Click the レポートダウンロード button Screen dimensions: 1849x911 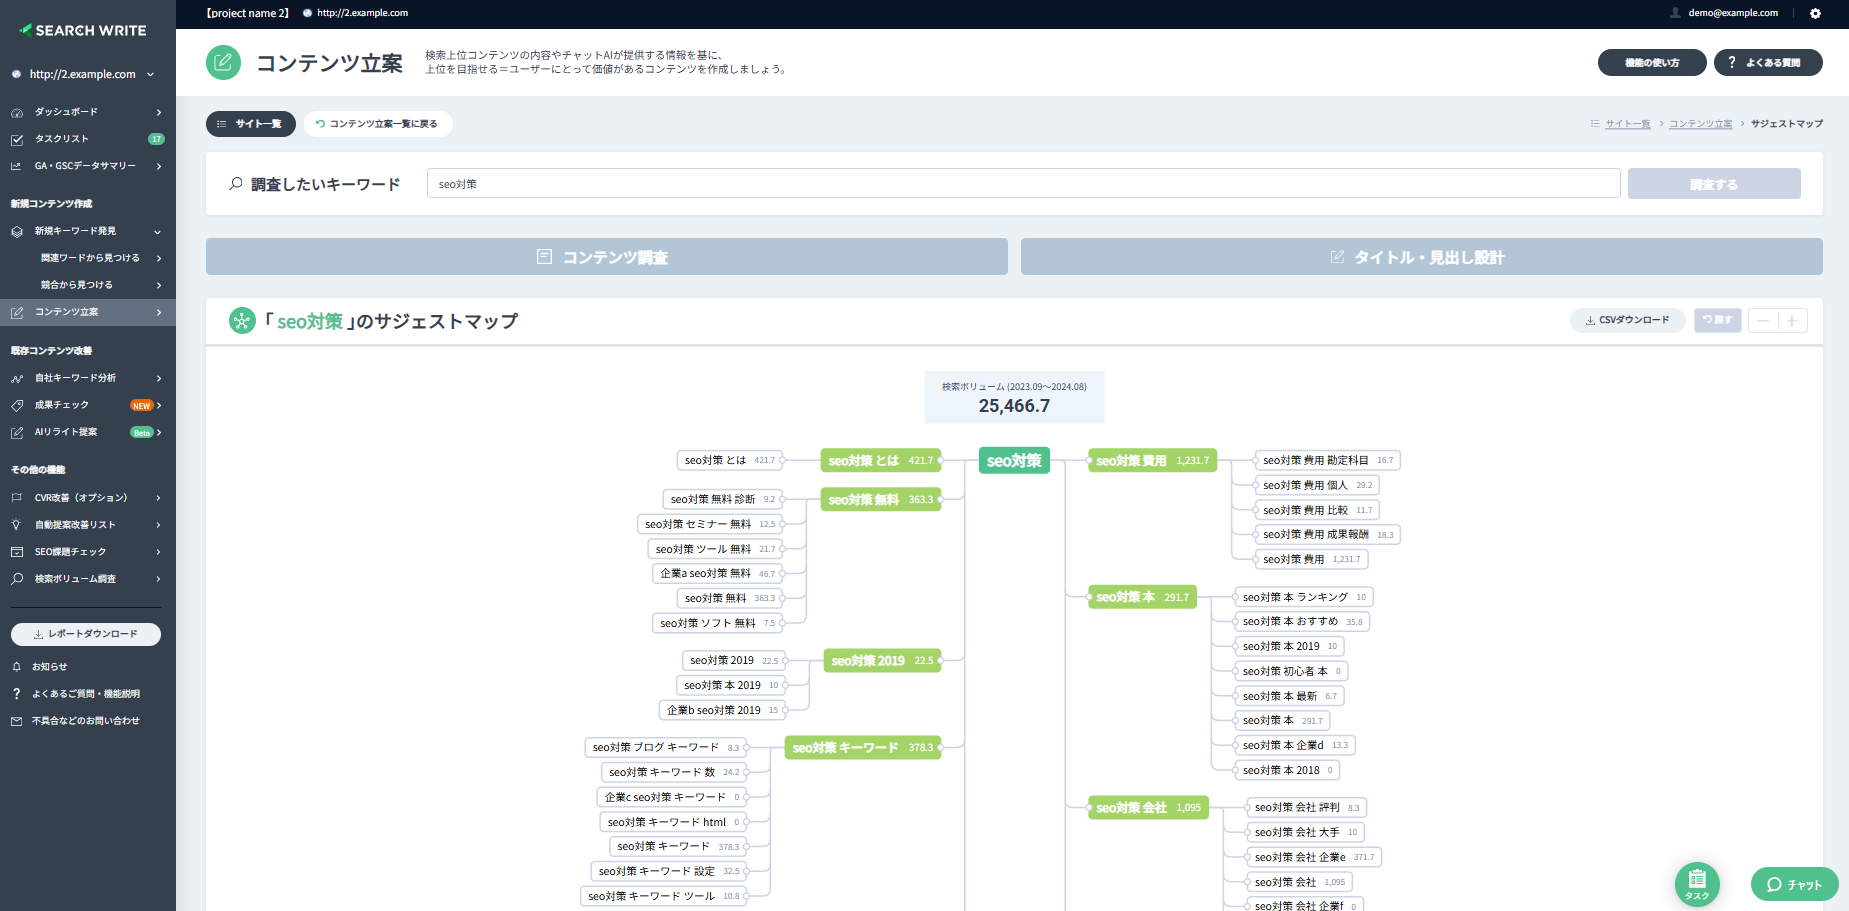pyautogui.click(x=86, y=634)
